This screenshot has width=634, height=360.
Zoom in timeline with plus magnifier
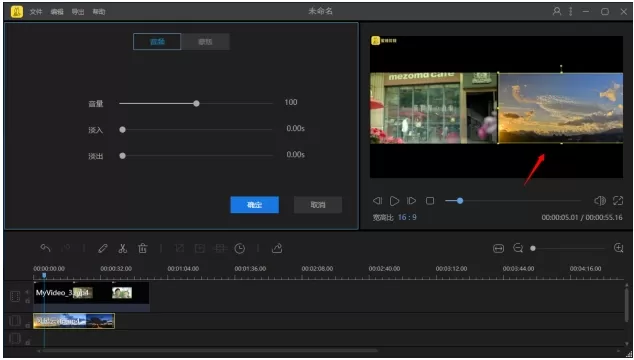tap(619, 248)
